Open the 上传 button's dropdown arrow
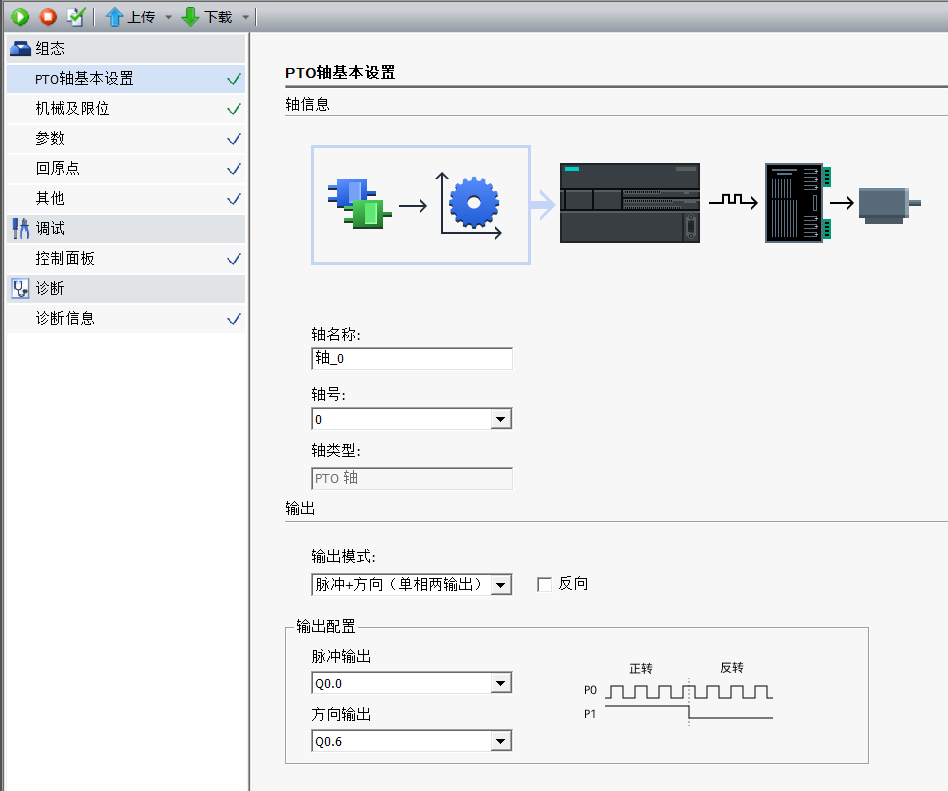The image size is (948, 791). point(168,17)
